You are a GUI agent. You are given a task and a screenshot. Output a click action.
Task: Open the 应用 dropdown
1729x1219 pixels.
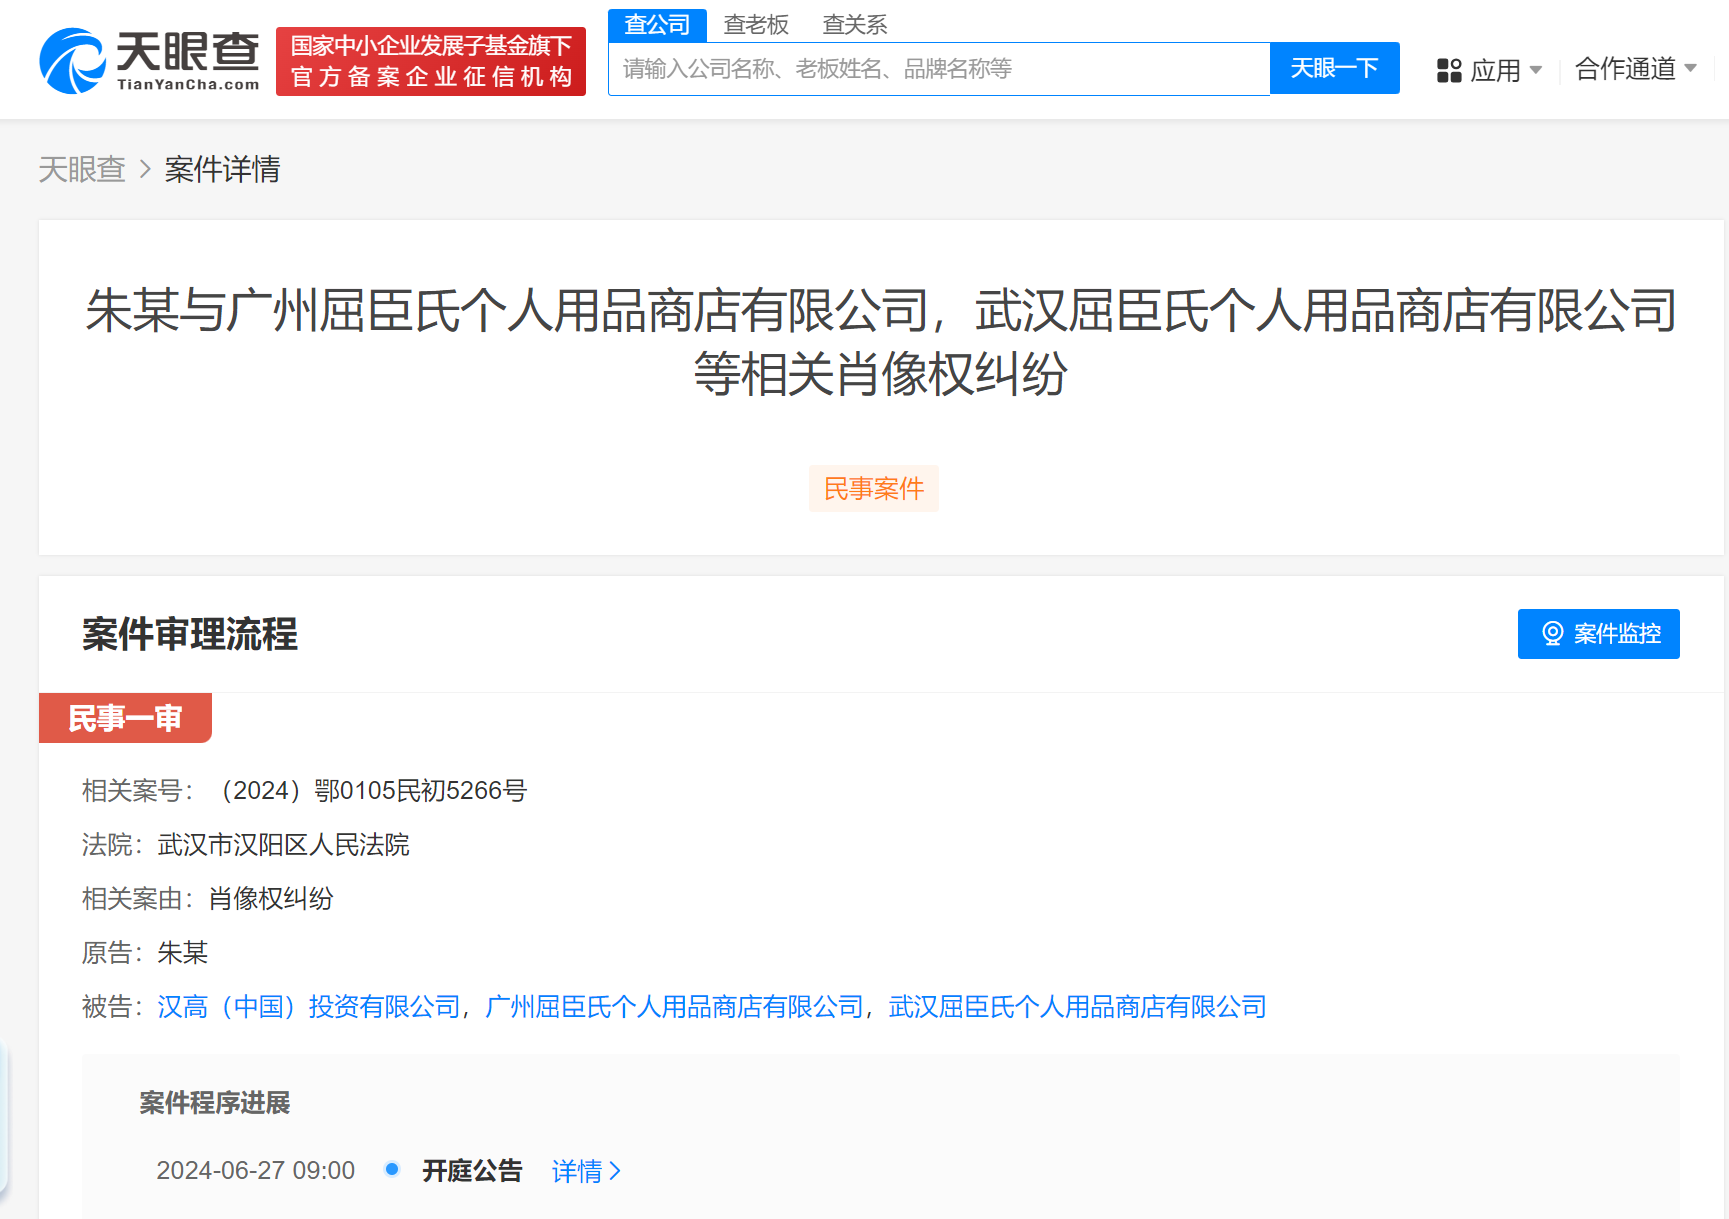click(x=1498, y=70)
